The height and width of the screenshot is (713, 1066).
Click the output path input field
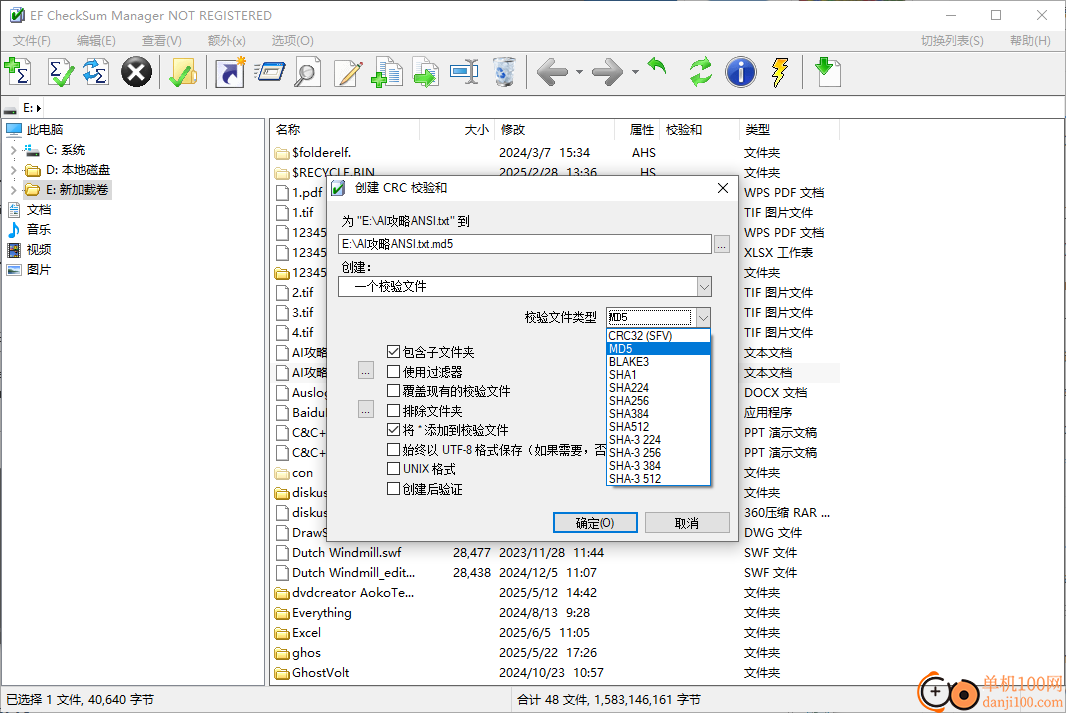click(x=525, y=244)
